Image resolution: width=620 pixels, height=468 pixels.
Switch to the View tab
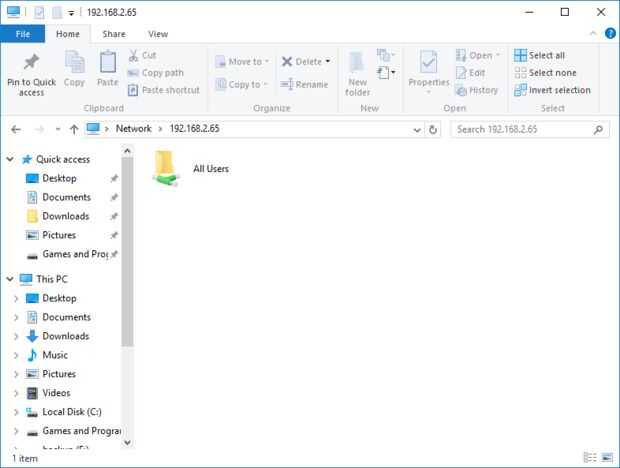coord(158,34)
